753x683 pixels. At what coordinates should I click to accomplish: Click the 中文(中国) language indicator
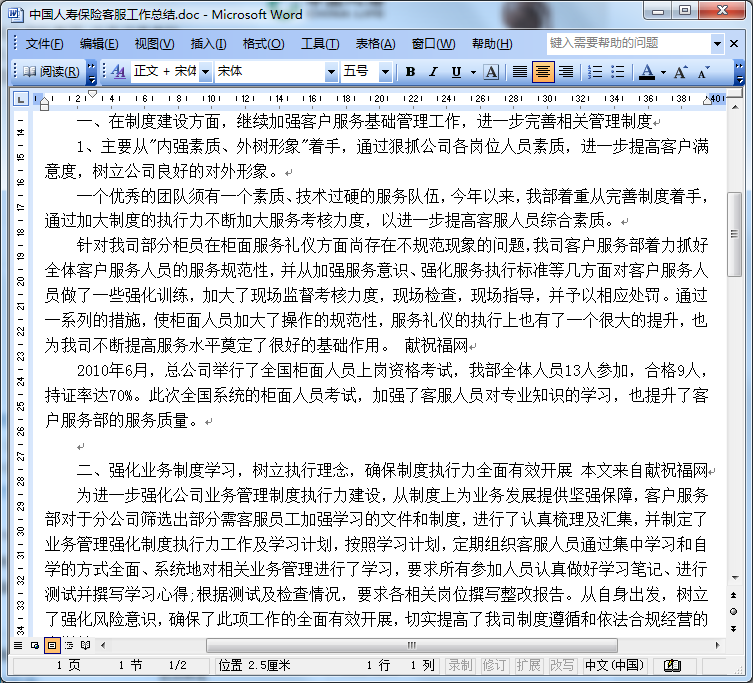tap(614, 666)
